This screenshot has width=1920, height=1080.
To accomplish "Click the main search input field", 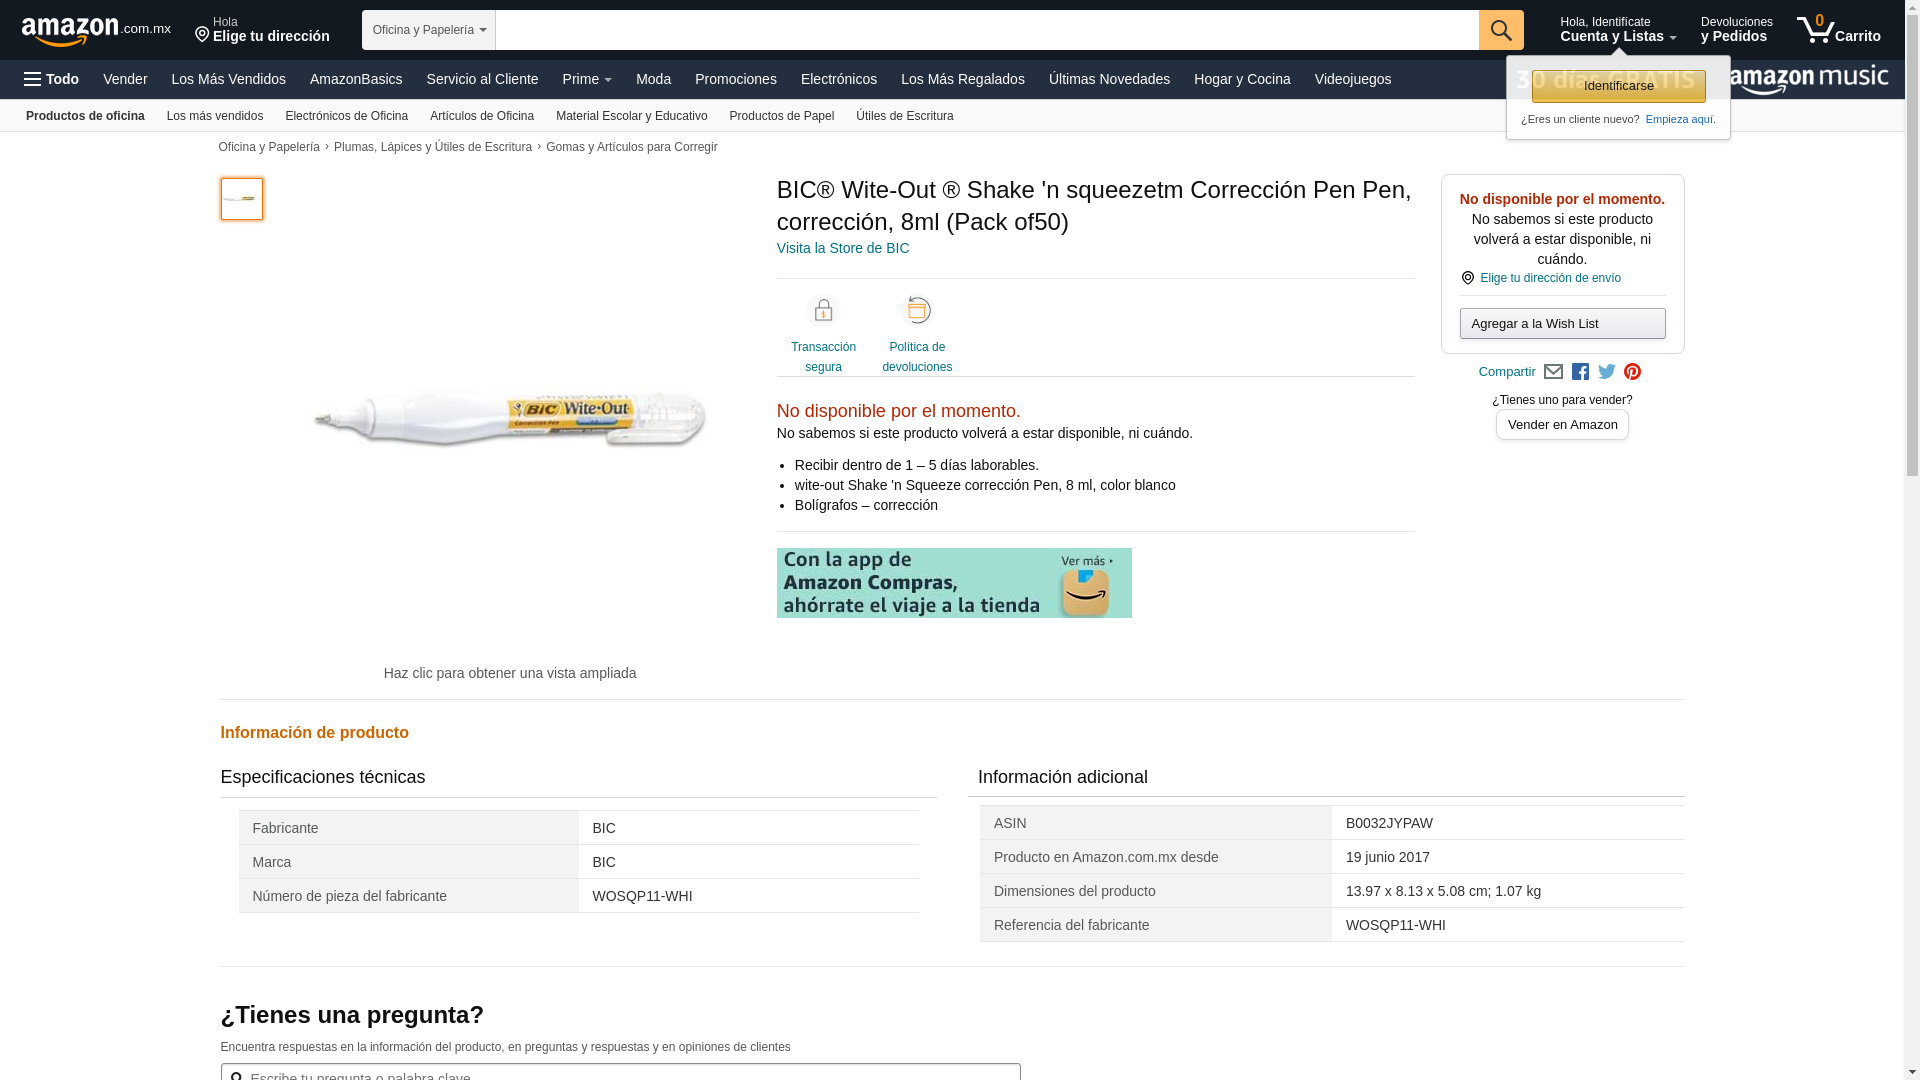I will [x=986, y=30].
